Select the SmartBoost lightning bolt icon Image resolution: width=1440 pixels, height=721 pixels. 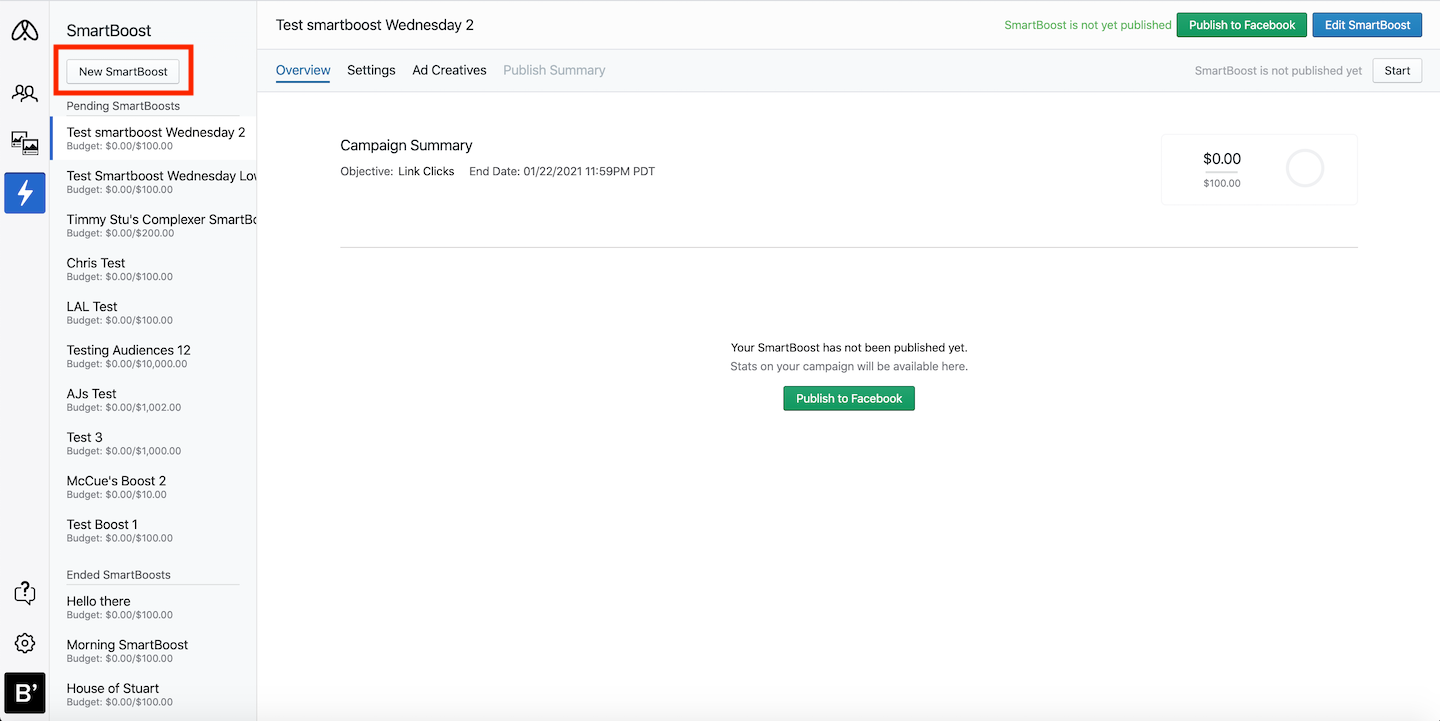[x=25, y=193]
